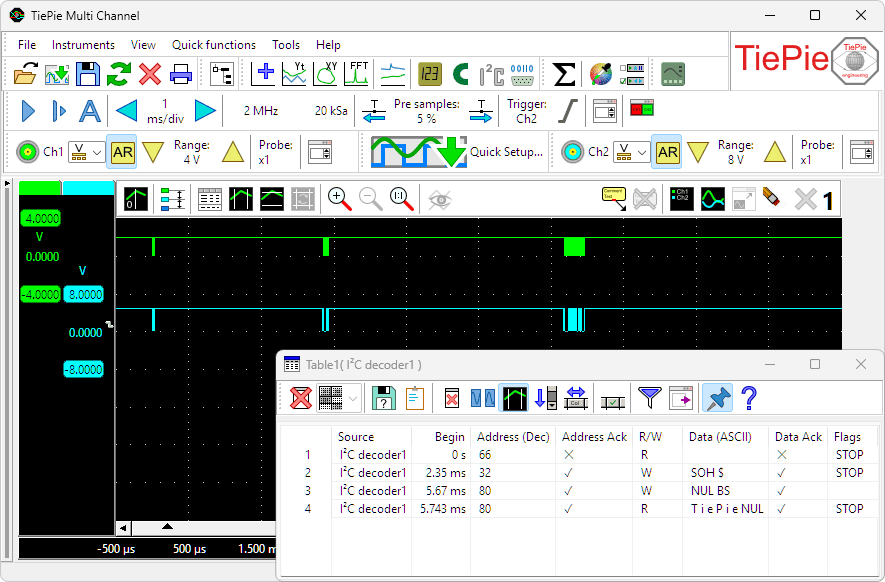Image resolution: width=885 pixels, height=582 pixels.
Task: Click the one-shot measure button
Action: pyautogui.click(x=59, y=111)
